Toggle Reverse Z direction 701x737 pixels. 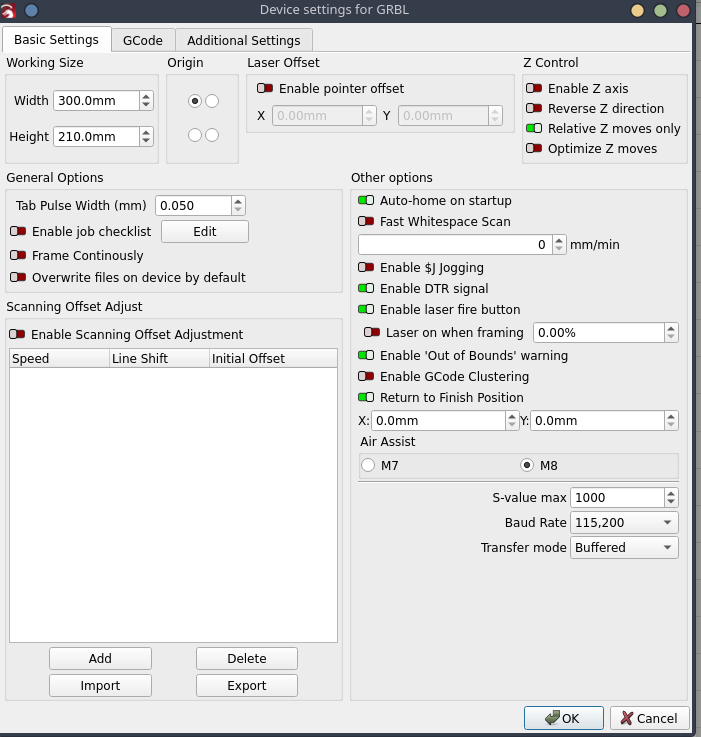pyautogui.click(x=534, y=109)
